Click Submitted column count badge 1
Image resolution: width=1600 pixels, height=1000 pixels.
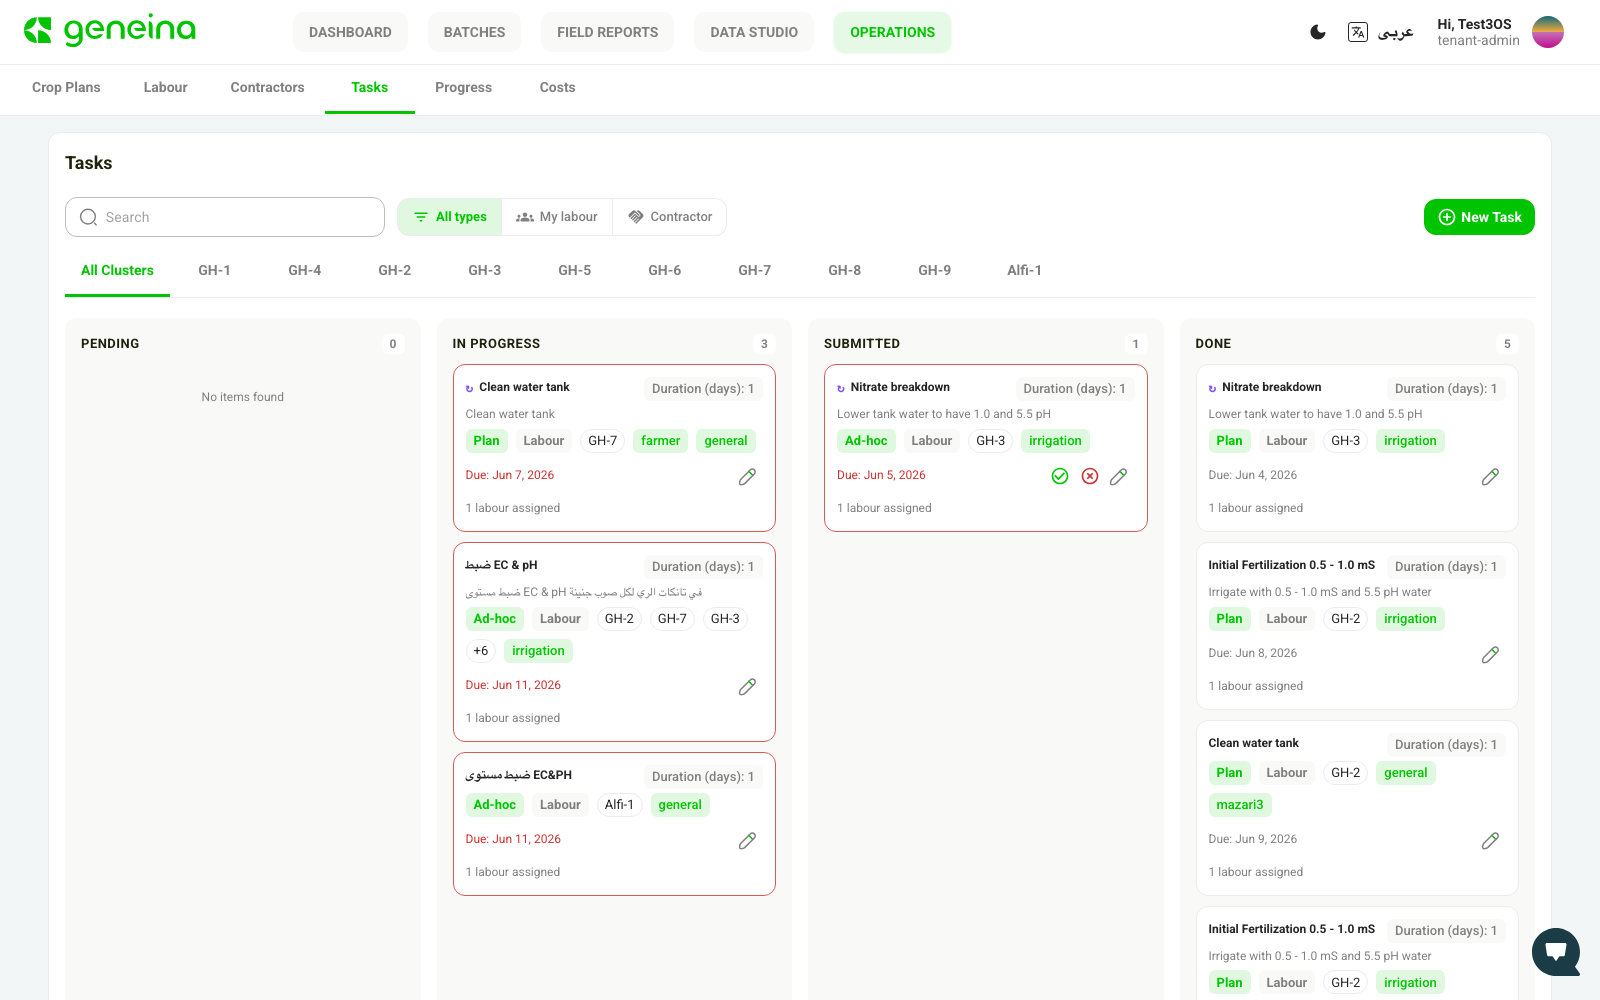coord(1135,344)
